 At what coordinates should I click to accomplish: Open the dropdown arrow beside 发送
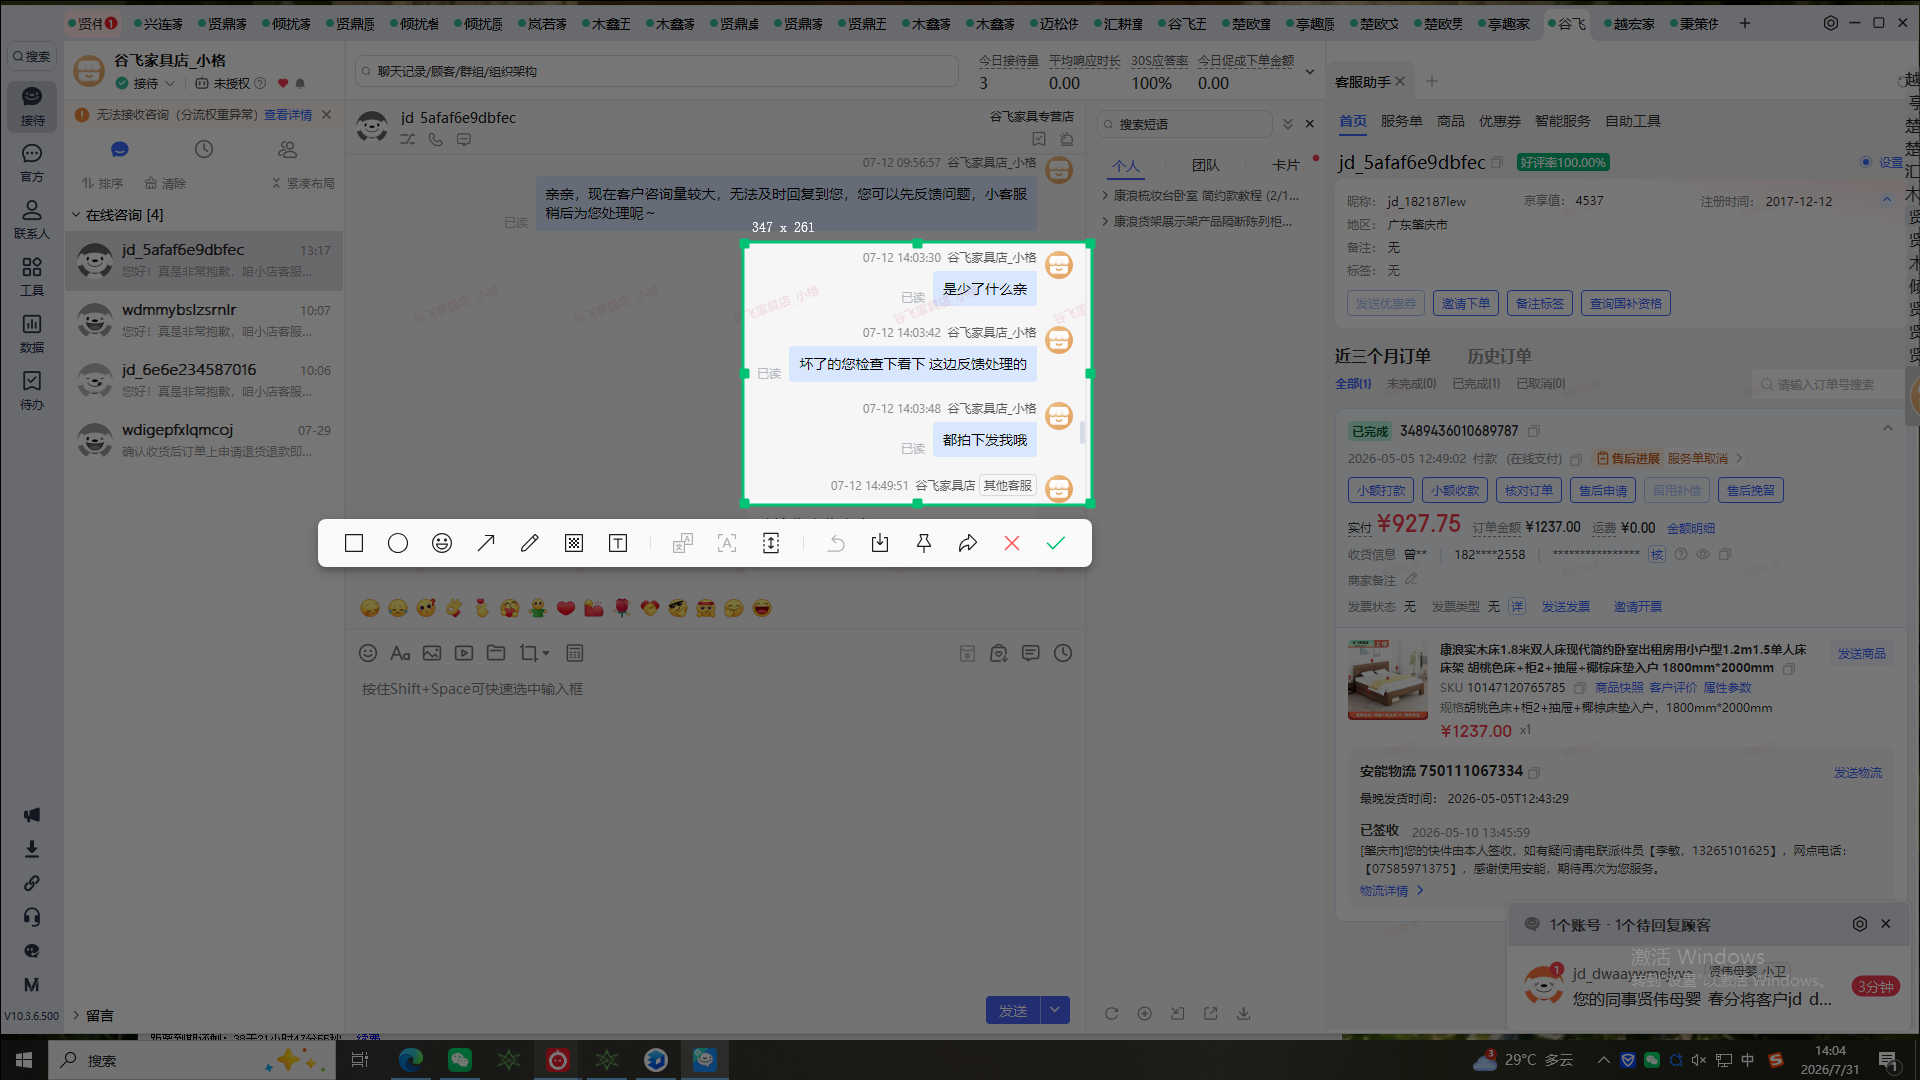click(x=1055, y=1011)
